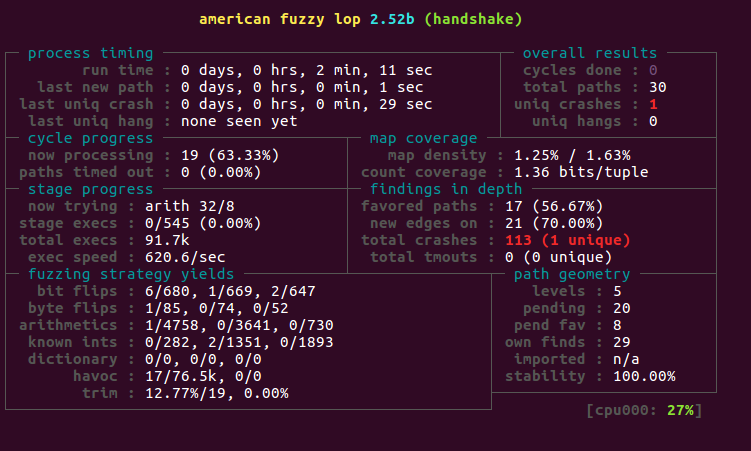
Task: Click the 'process timing' section header
Action: (91, 53)
